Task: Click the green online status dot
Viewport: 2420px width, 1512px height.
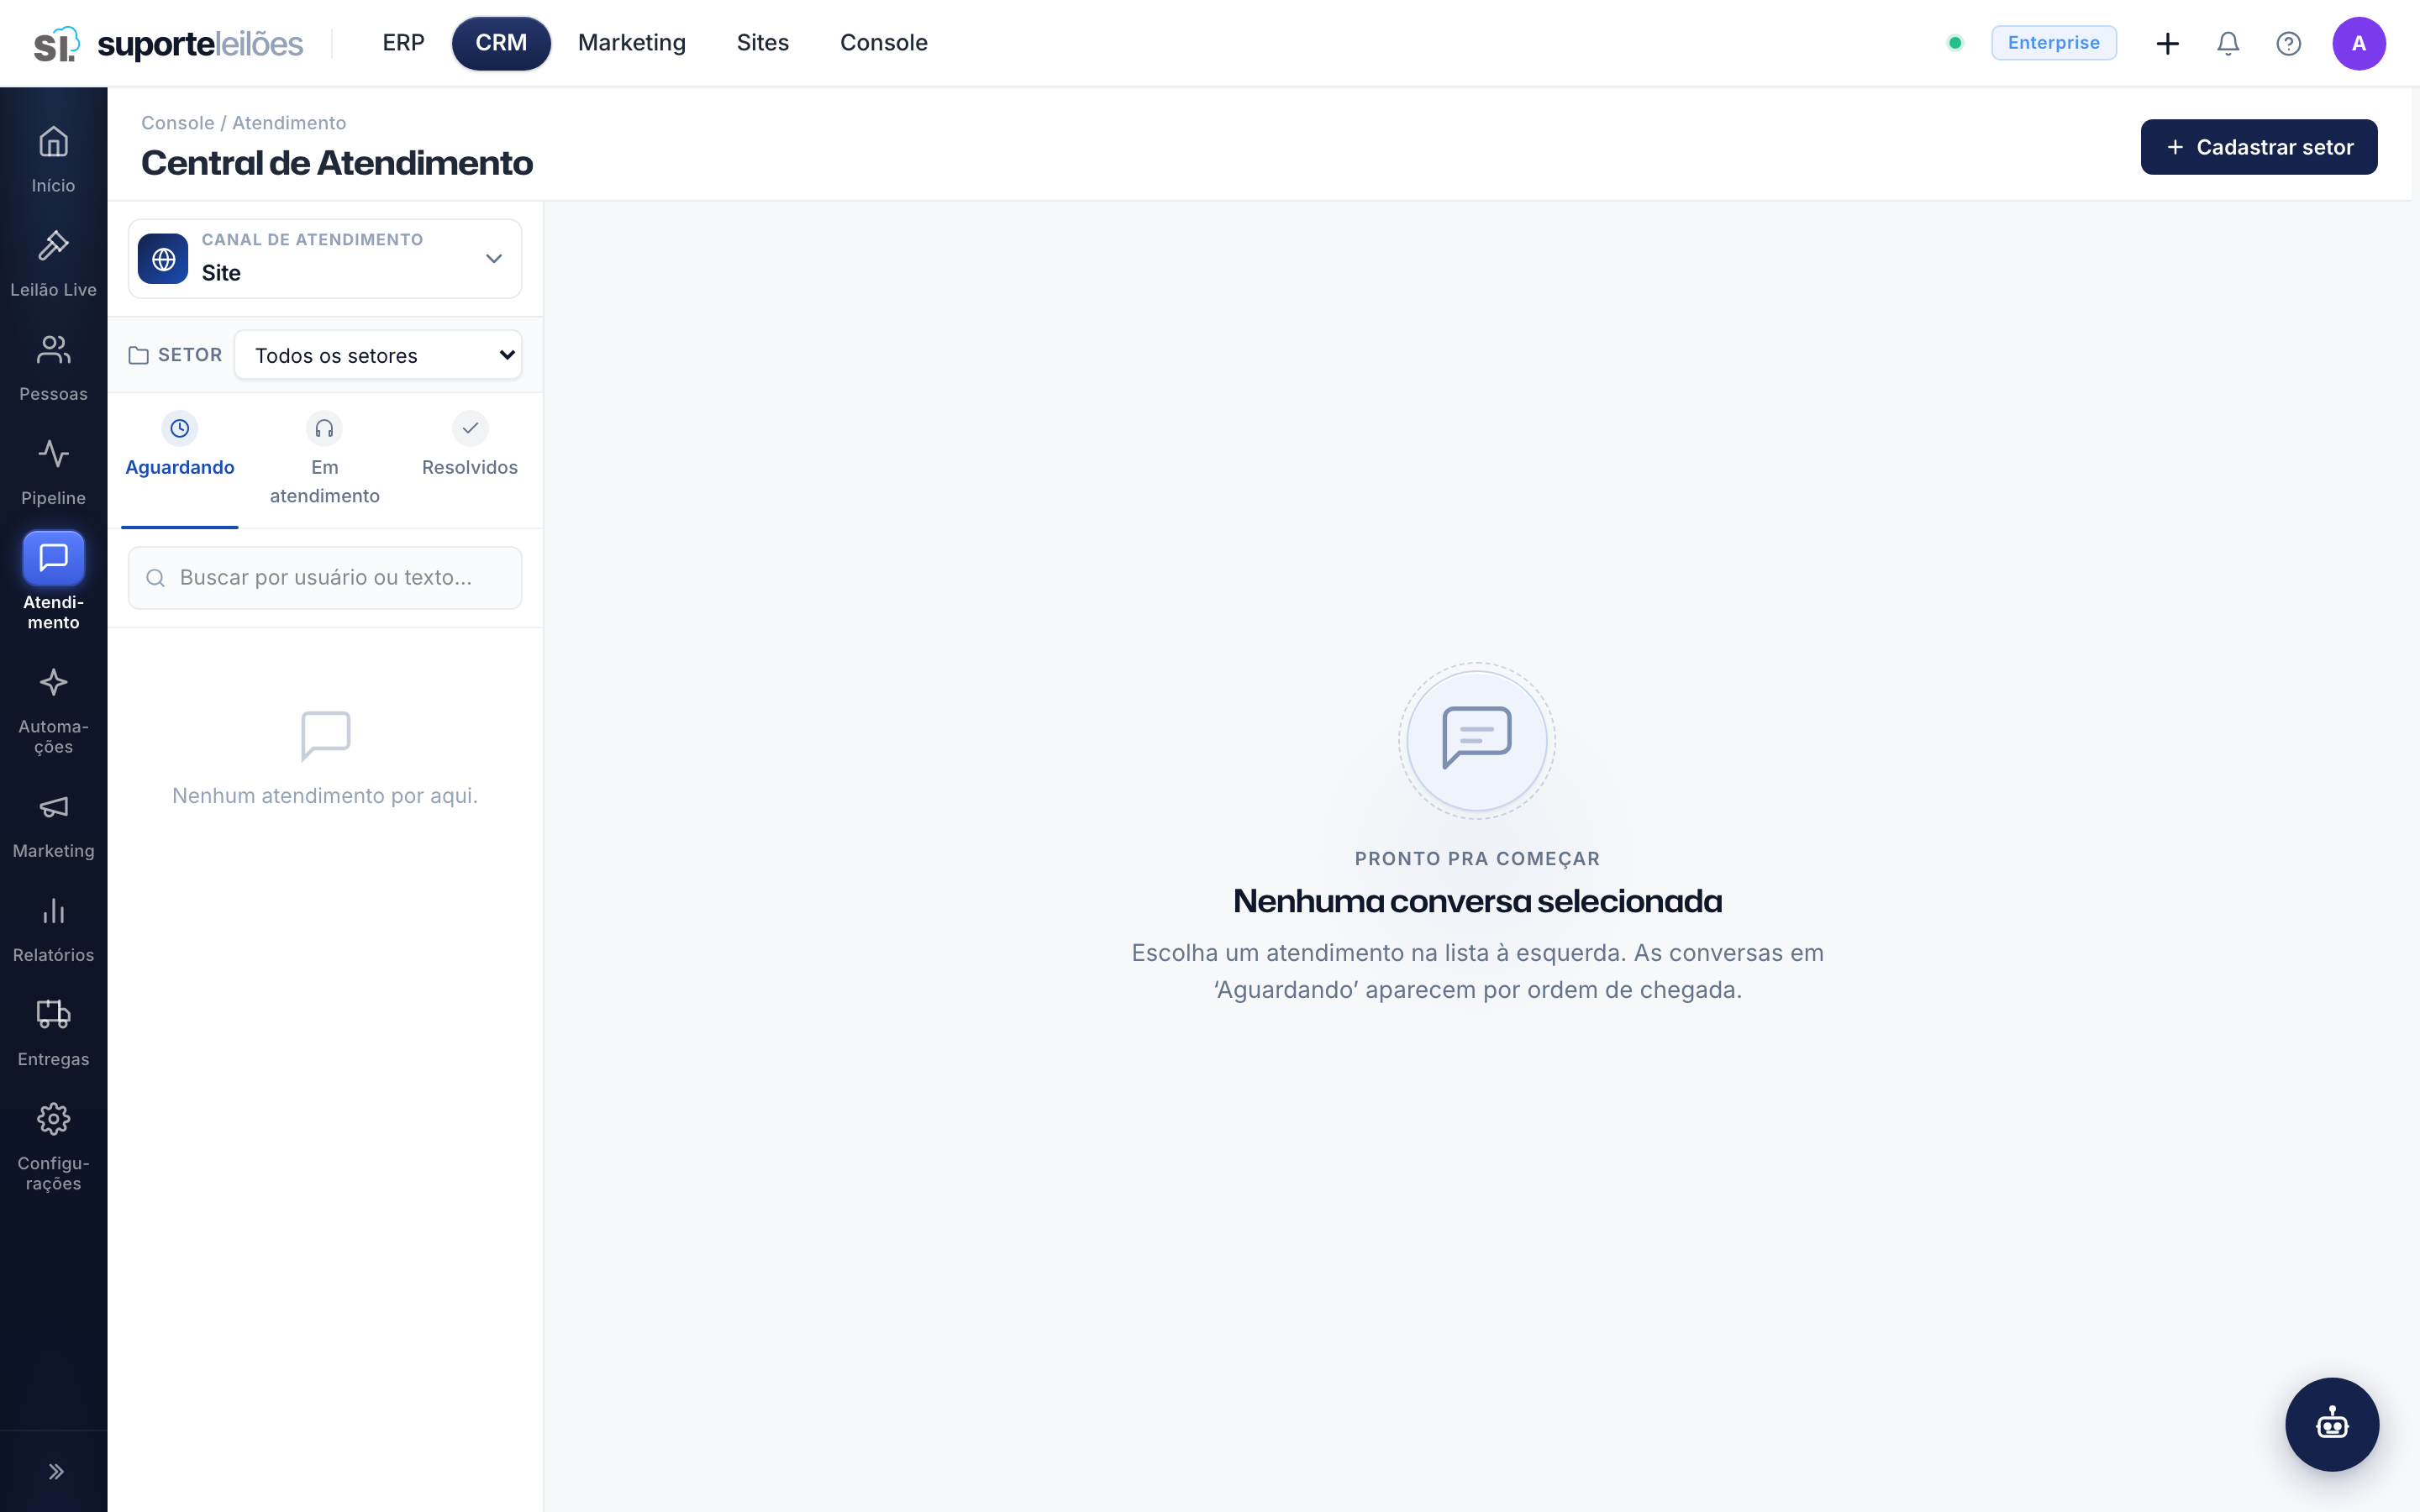Action: (1954, 43)
